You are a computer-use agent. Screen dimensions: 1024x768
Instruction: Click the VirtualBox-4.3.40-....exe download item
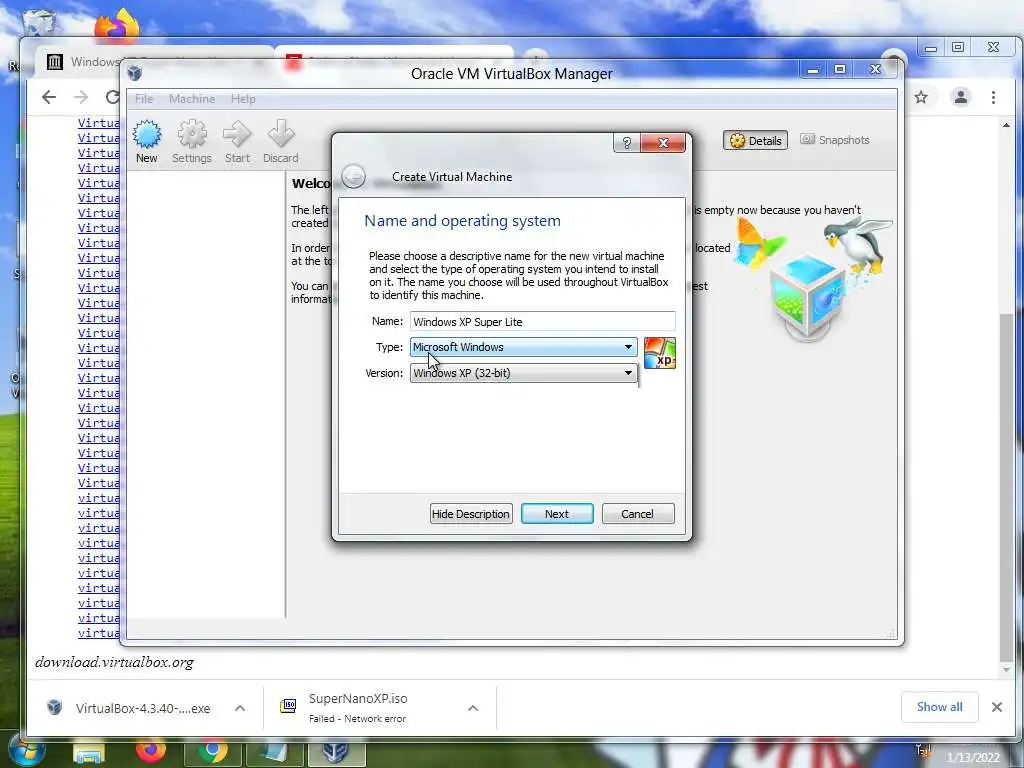pos(145,708)
